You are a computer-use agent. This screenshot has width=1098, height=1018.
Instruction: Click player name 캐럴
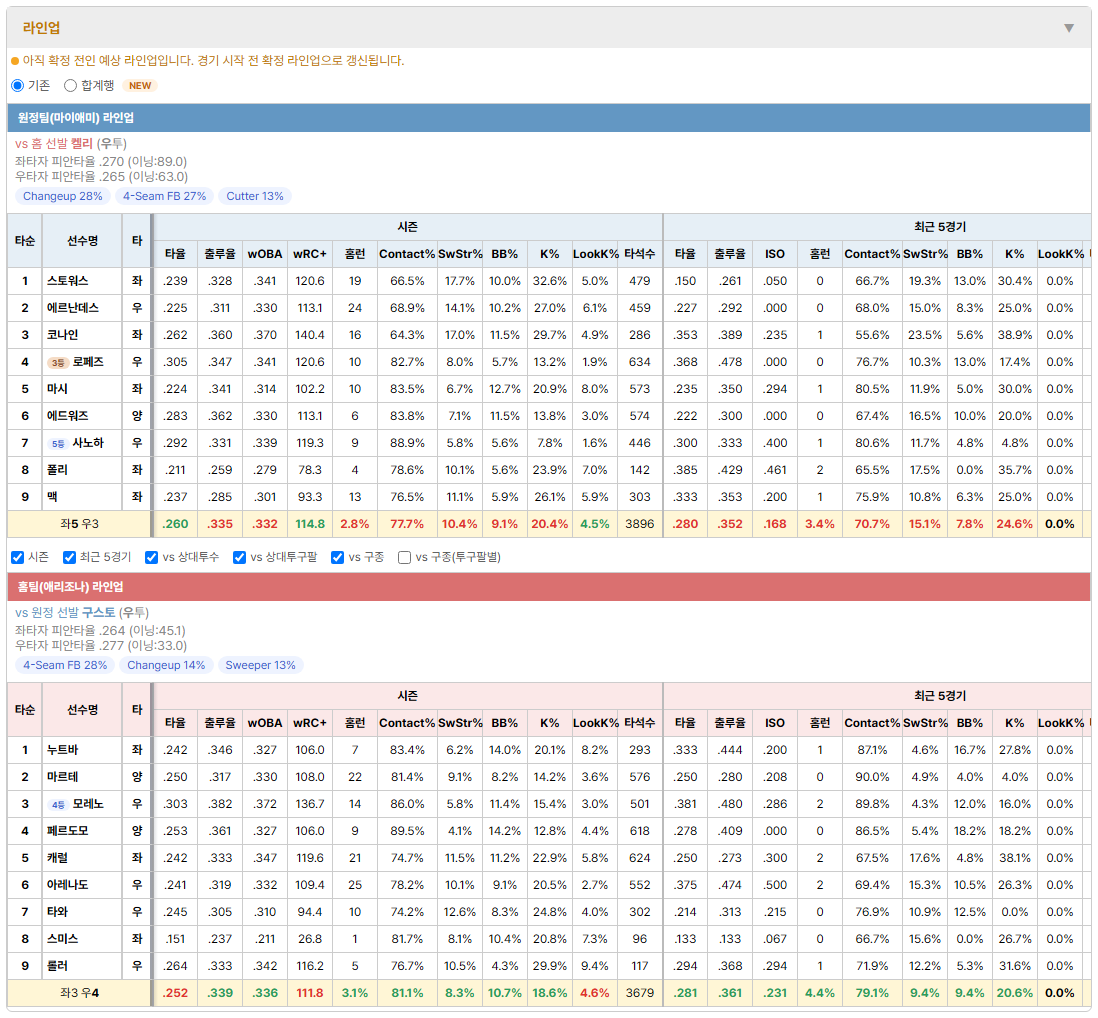click(x=57, y=858)
